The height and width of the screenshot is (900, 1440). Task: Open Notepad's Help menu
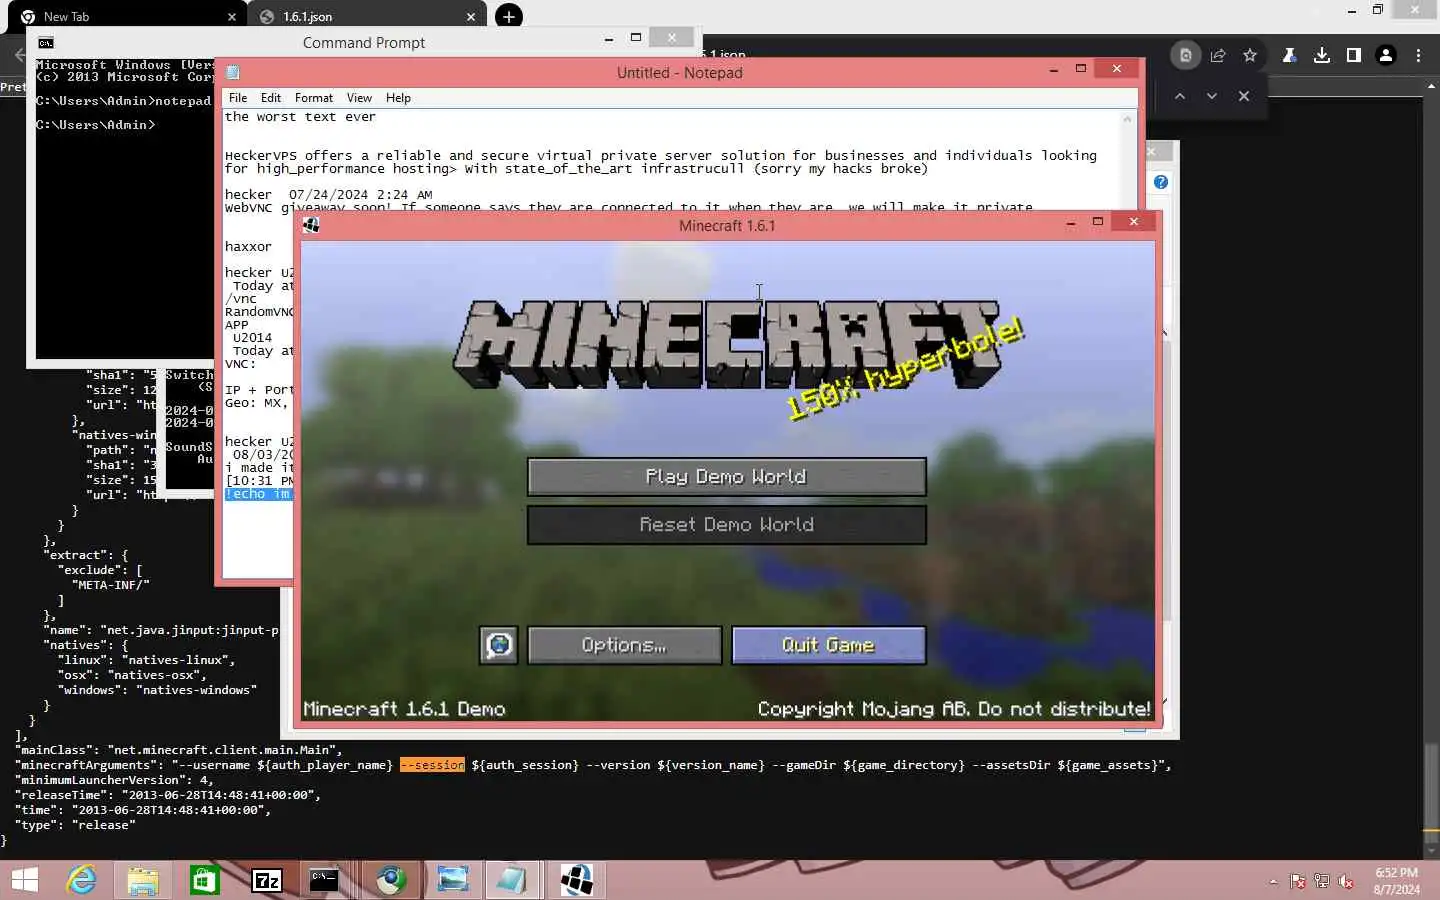[x=398, y=98]
